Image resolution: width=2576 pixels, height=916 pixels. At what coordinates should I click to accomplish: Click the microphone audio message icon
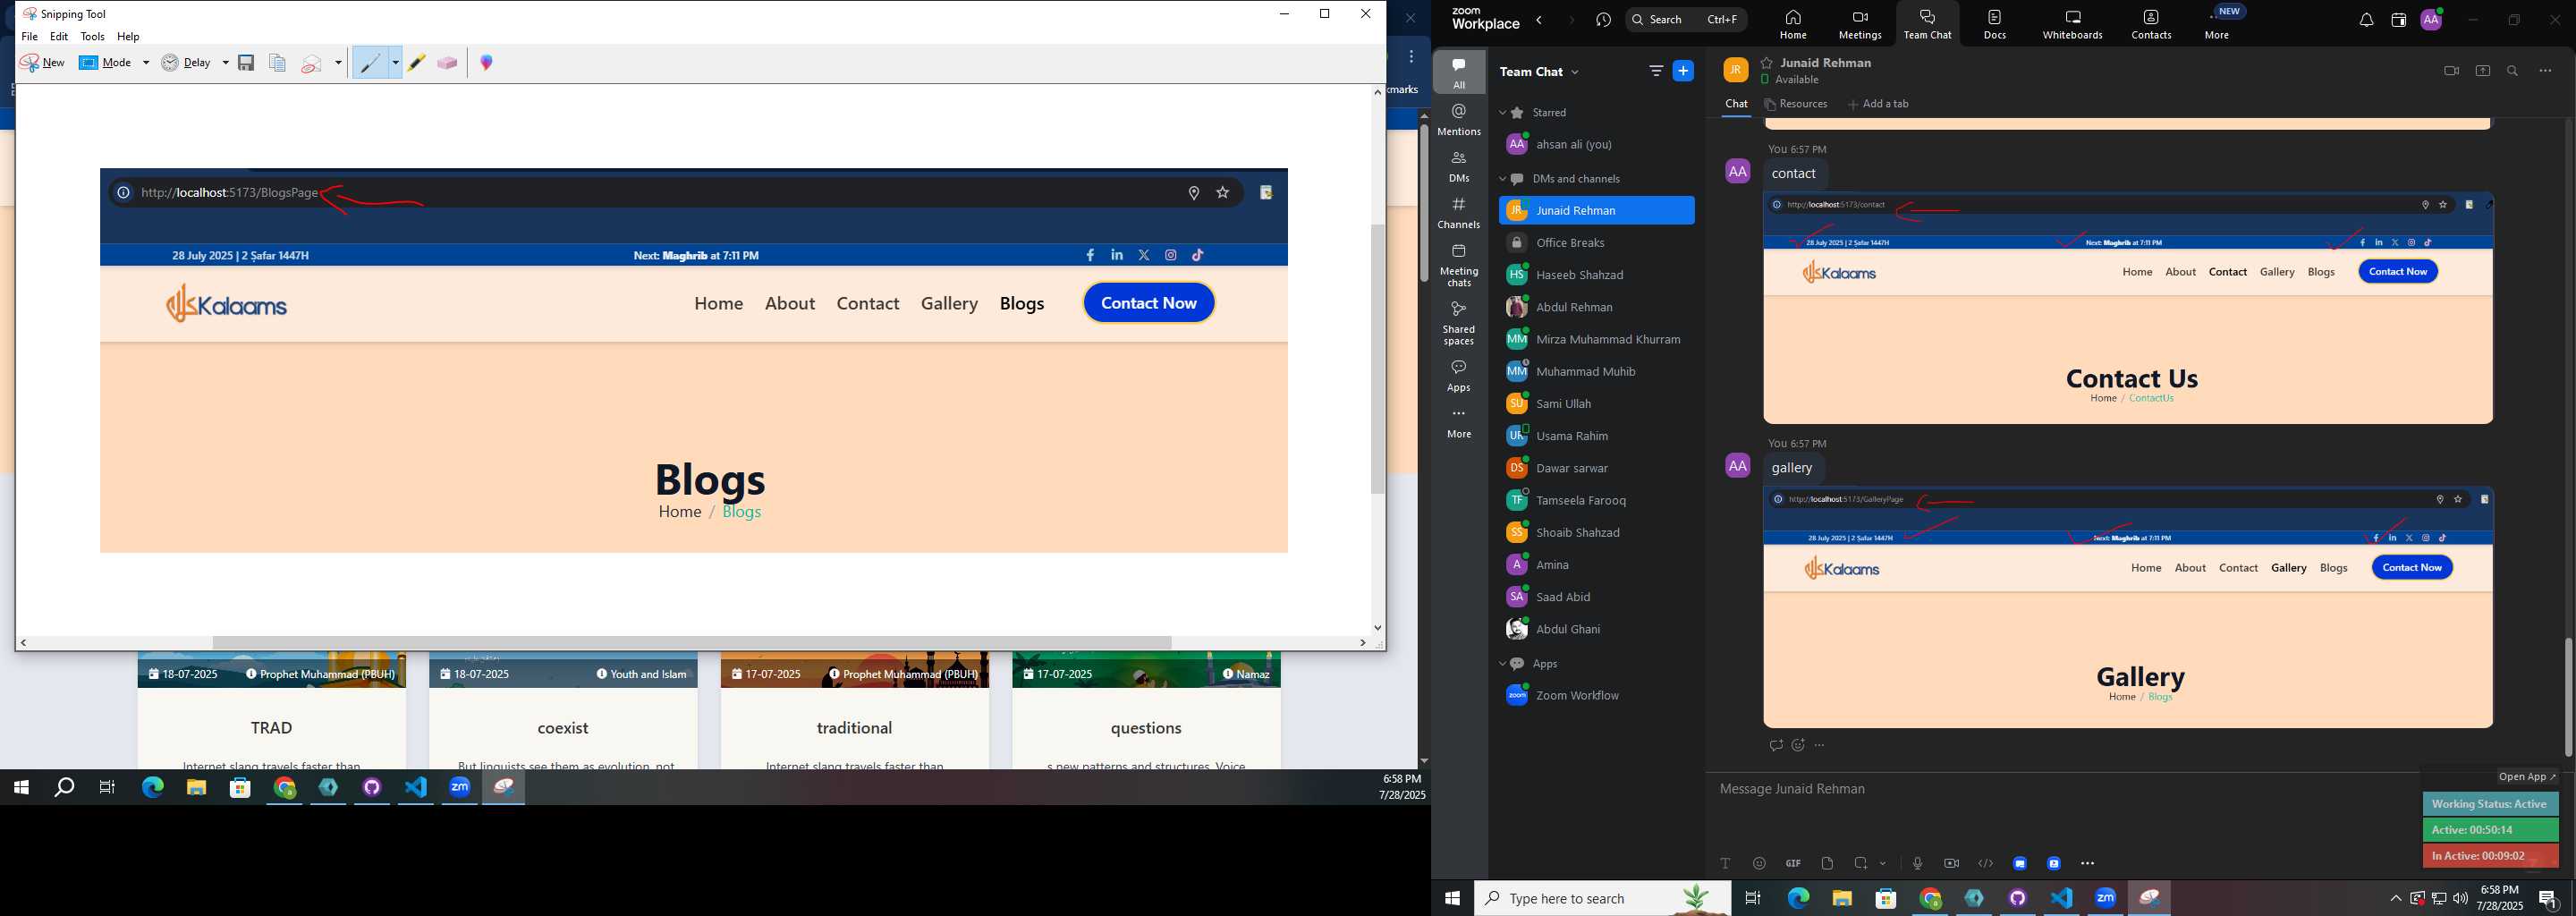point(1917,863)
